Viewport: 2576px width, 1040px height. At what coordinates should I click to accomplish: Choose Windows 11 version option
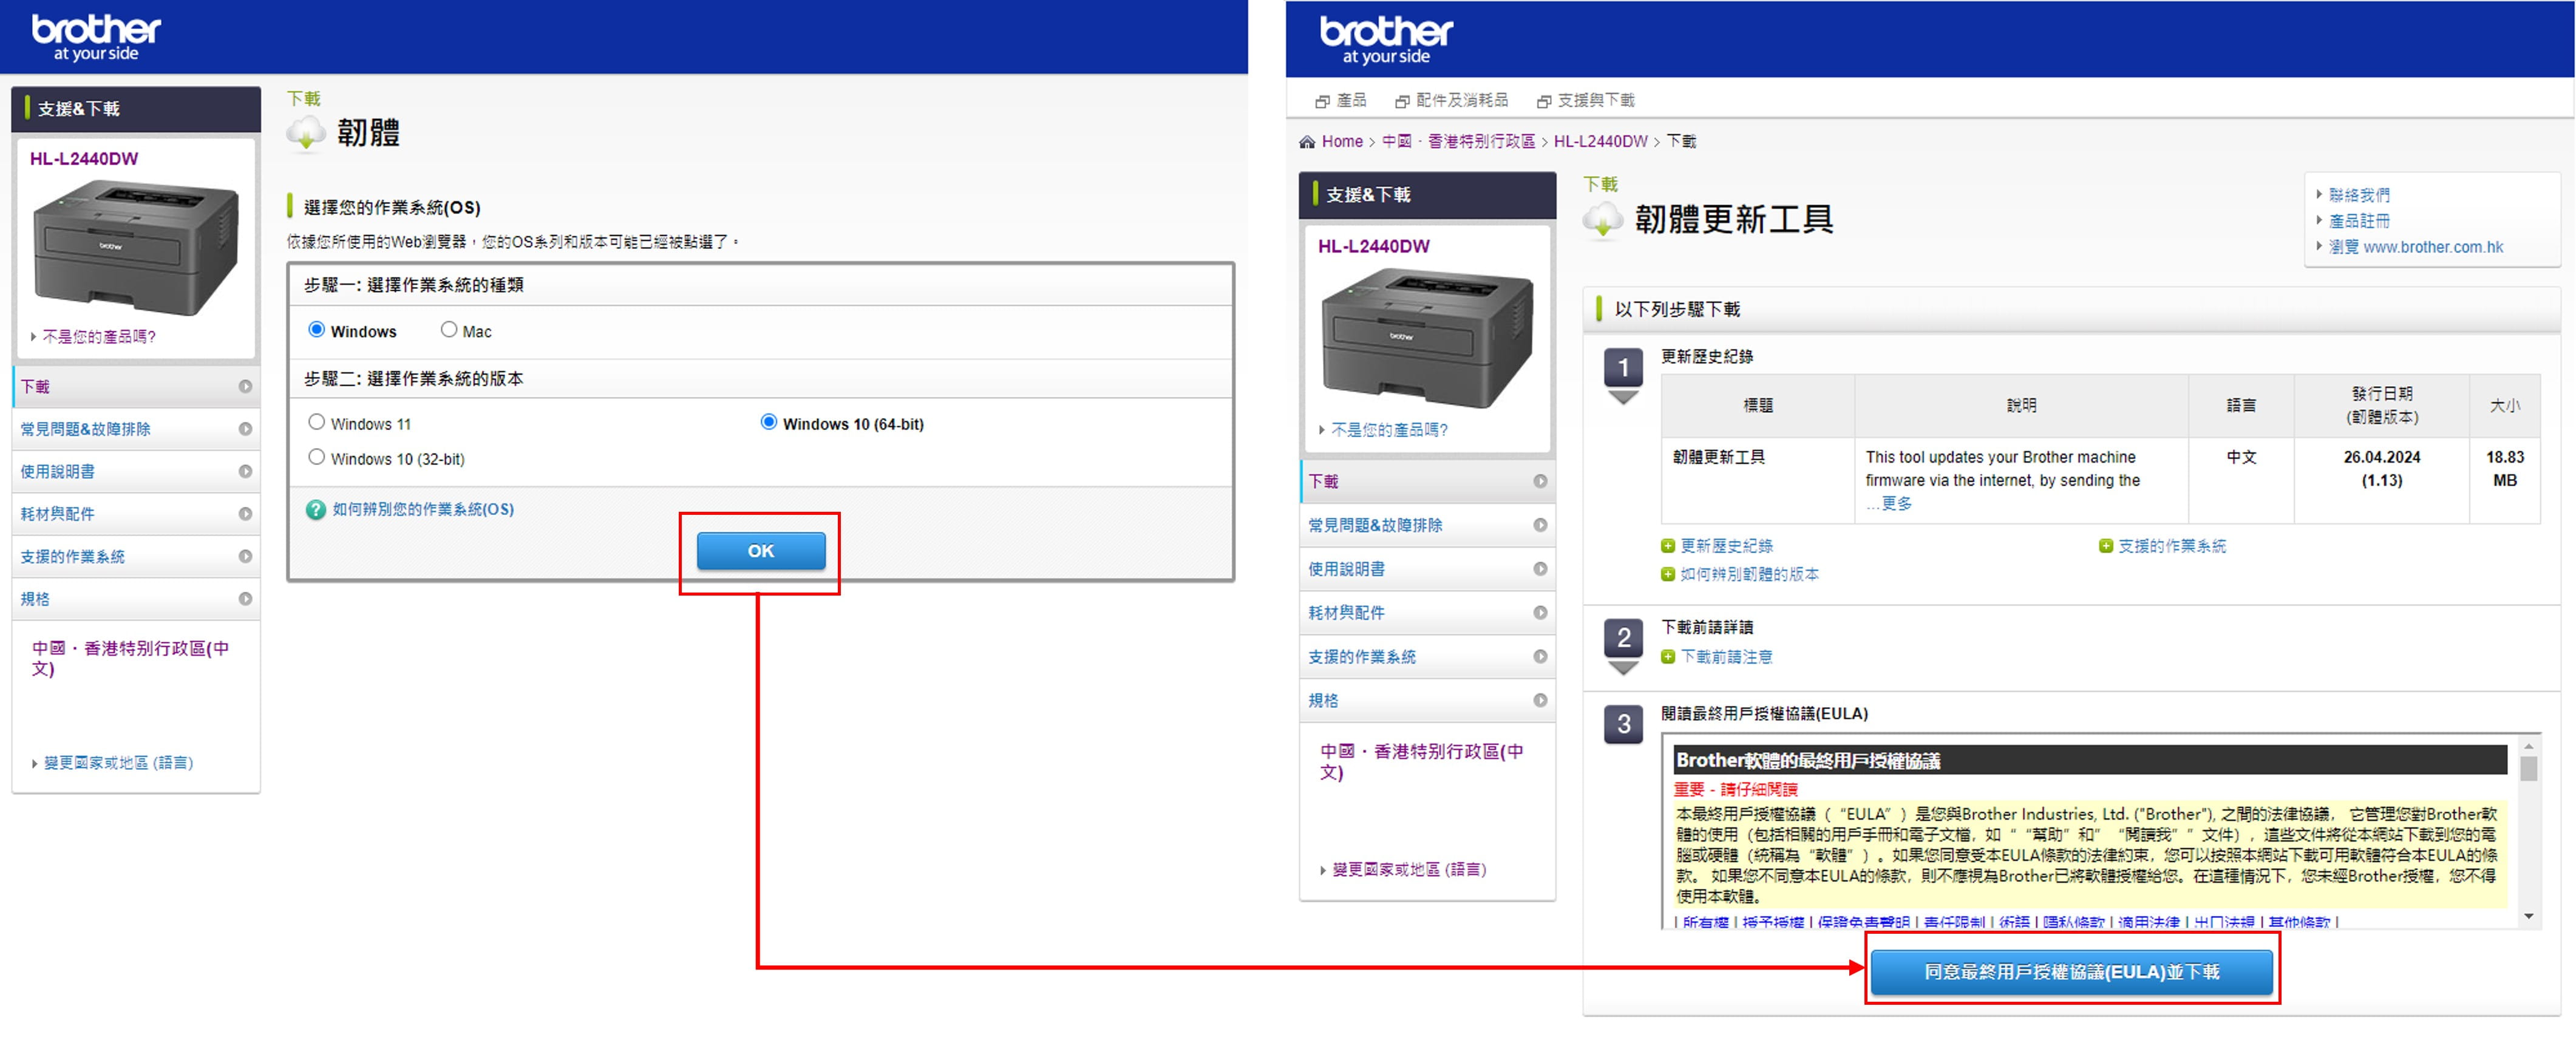tap(317, 423)
